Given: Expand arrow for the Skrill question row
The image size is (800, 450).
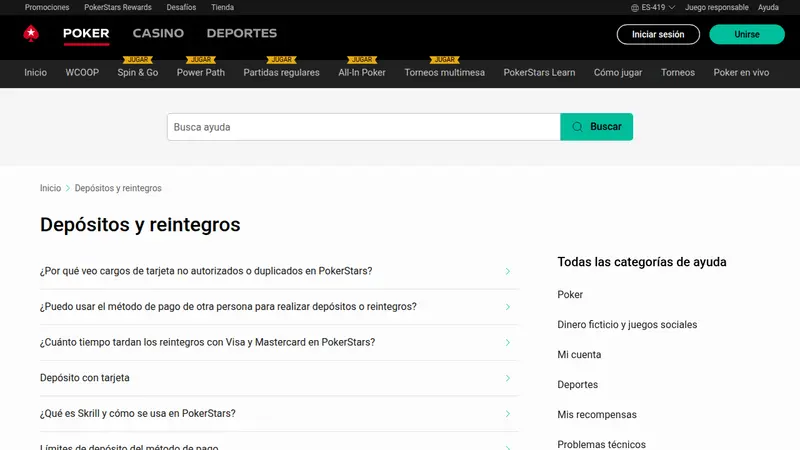Looking at the screenshot, I should point(508,414).
